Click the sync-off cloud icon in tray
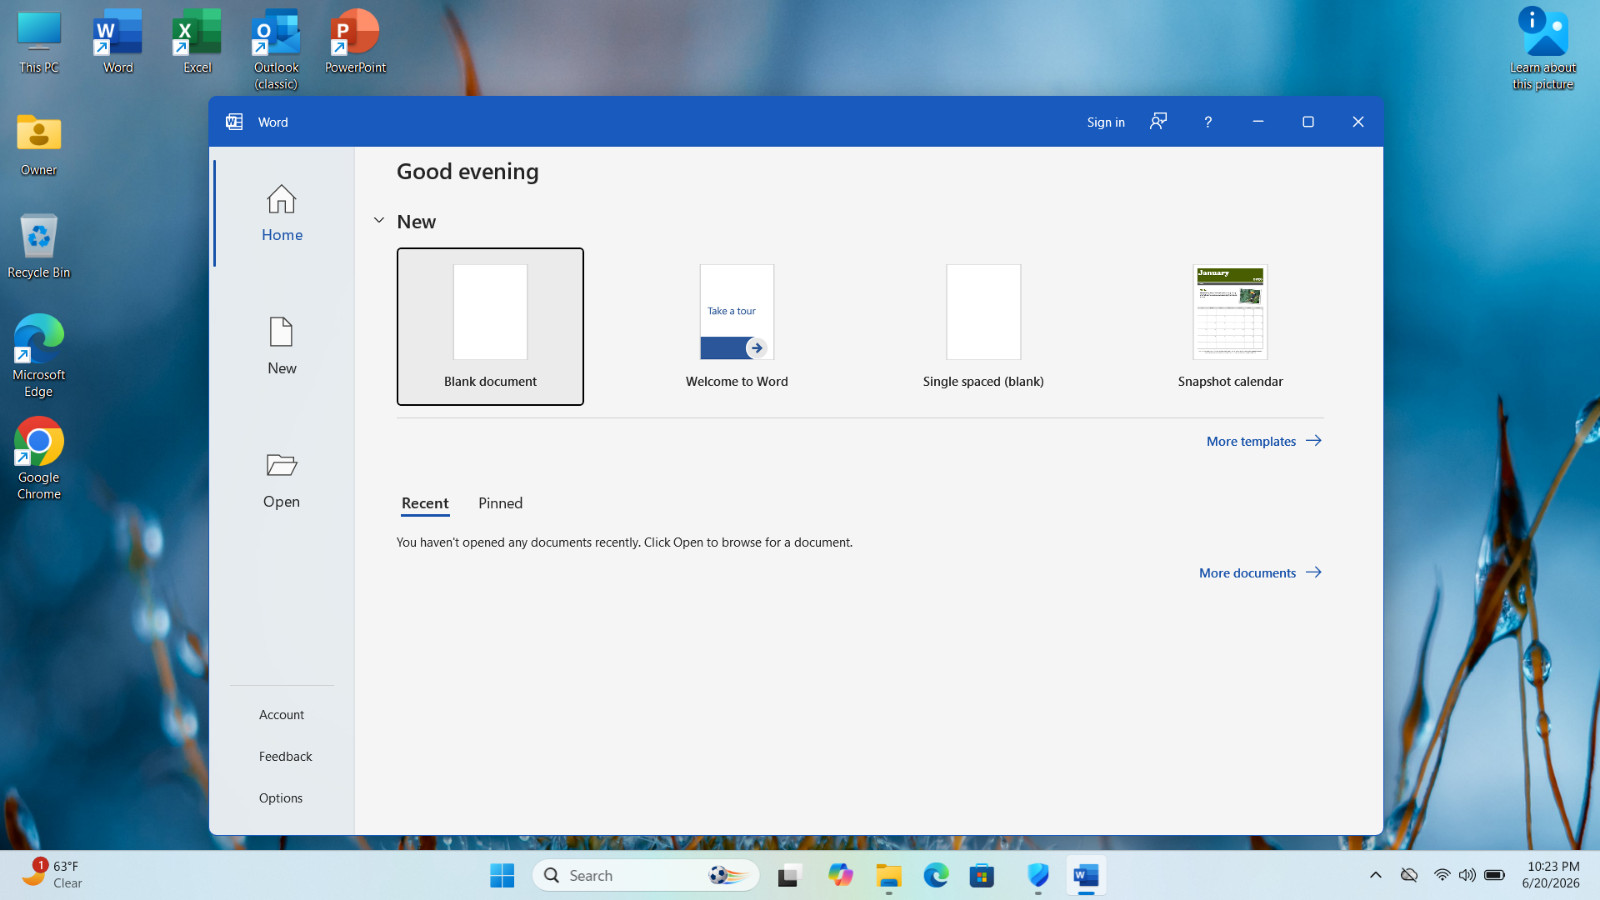 (x=1409, y=876)
